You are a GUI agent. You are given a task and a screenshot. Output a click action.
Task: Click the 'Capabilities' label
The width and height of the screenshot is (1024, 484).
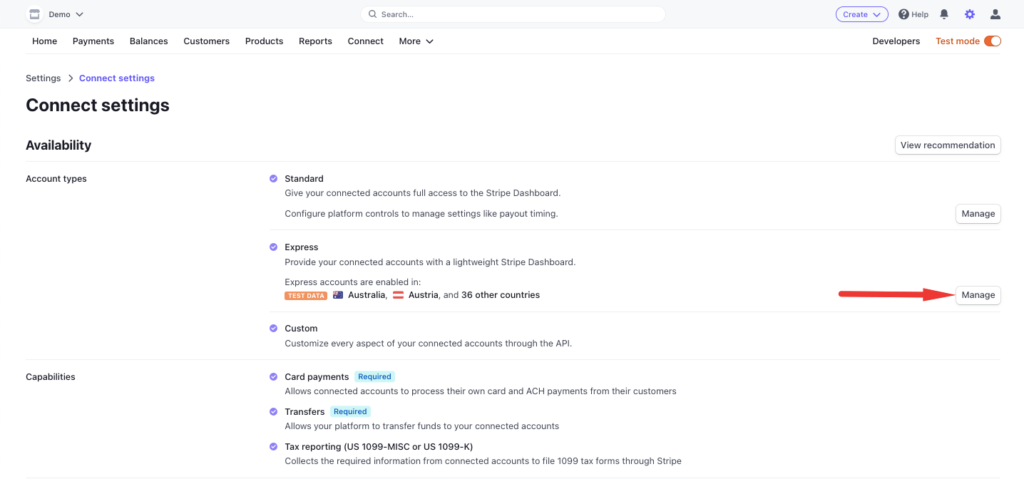click(50, 377)
